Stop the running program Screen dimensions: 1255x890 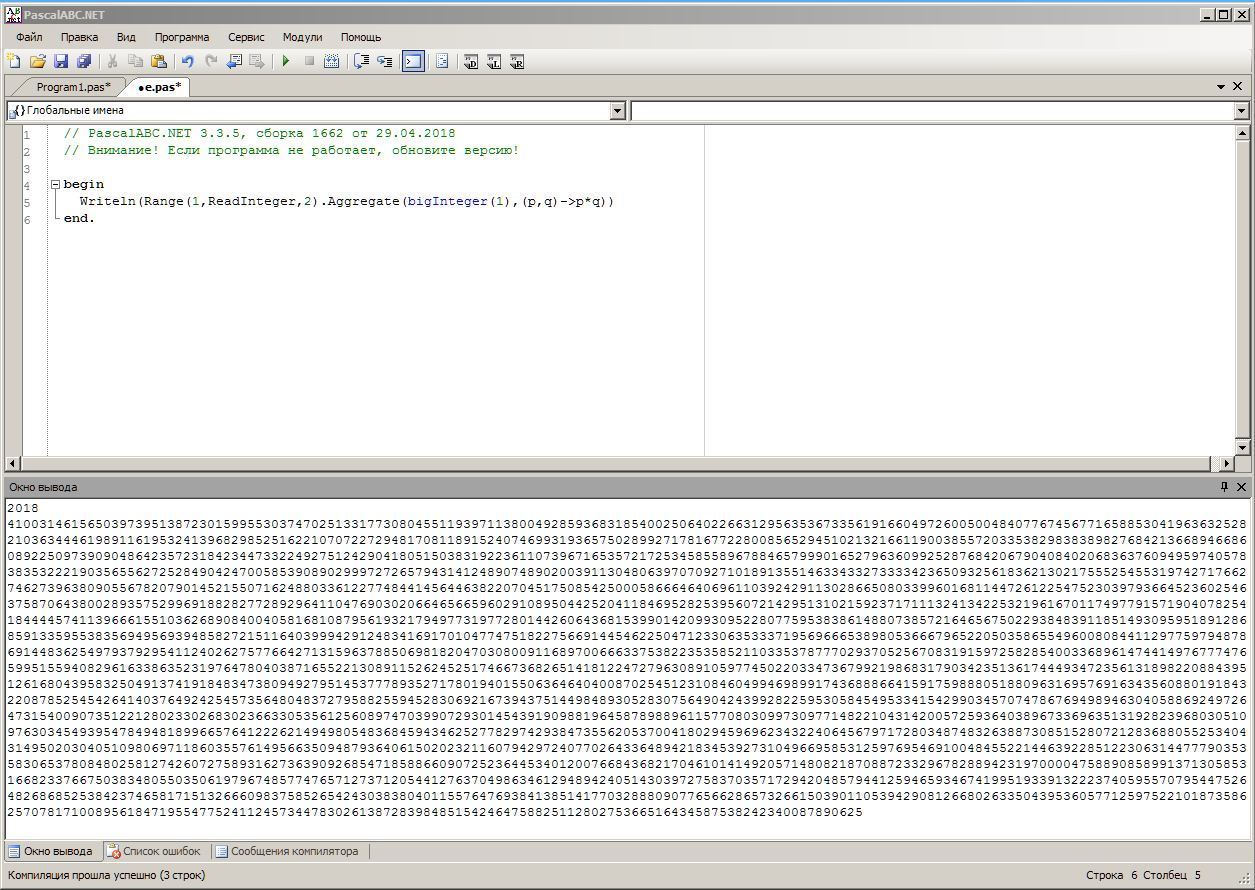click(309, 62)
